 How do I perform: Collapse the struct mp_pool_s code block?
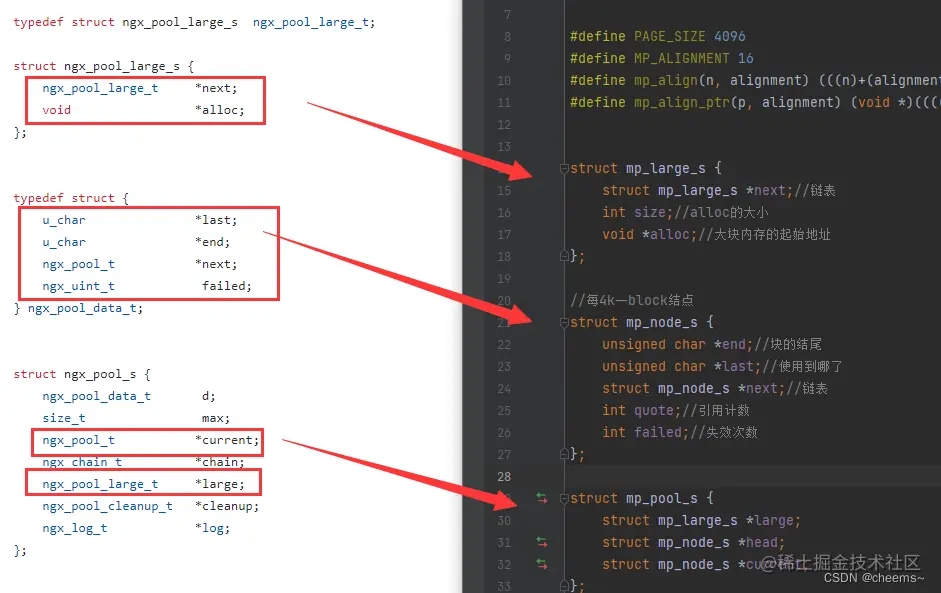click(x=564, y=499)
